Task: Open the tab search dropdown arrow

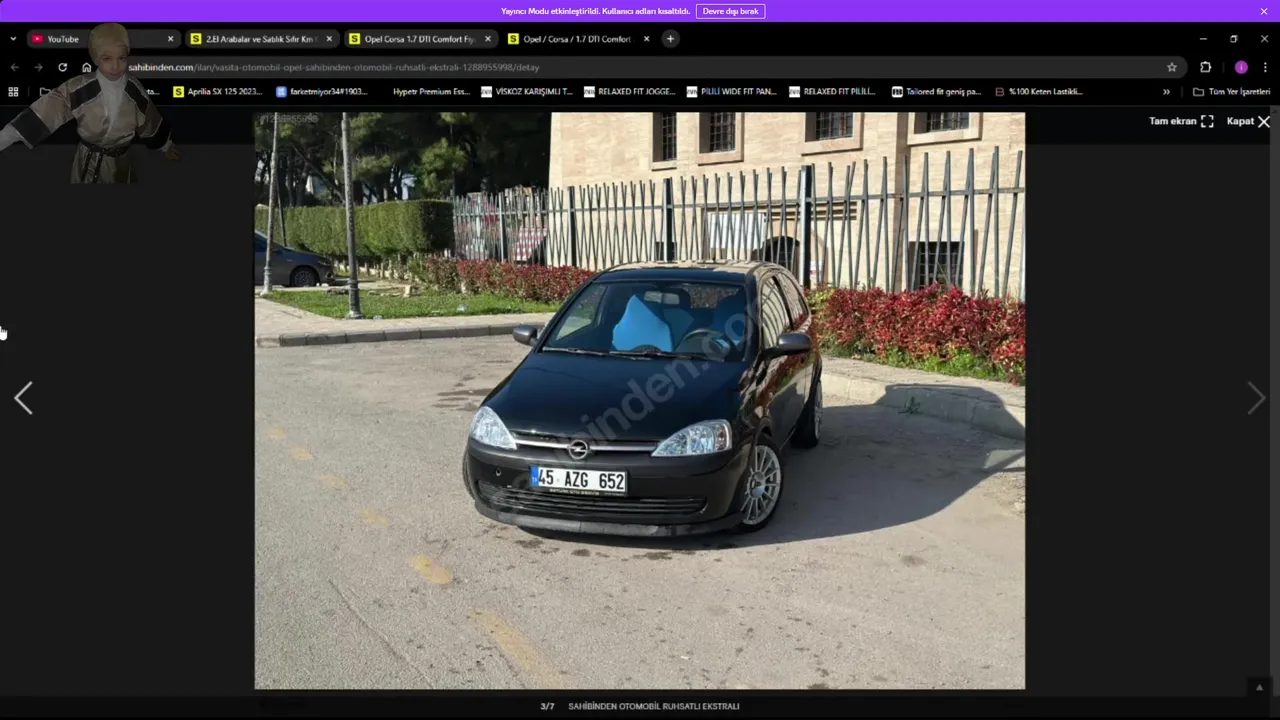Action: tap(13, 39)
